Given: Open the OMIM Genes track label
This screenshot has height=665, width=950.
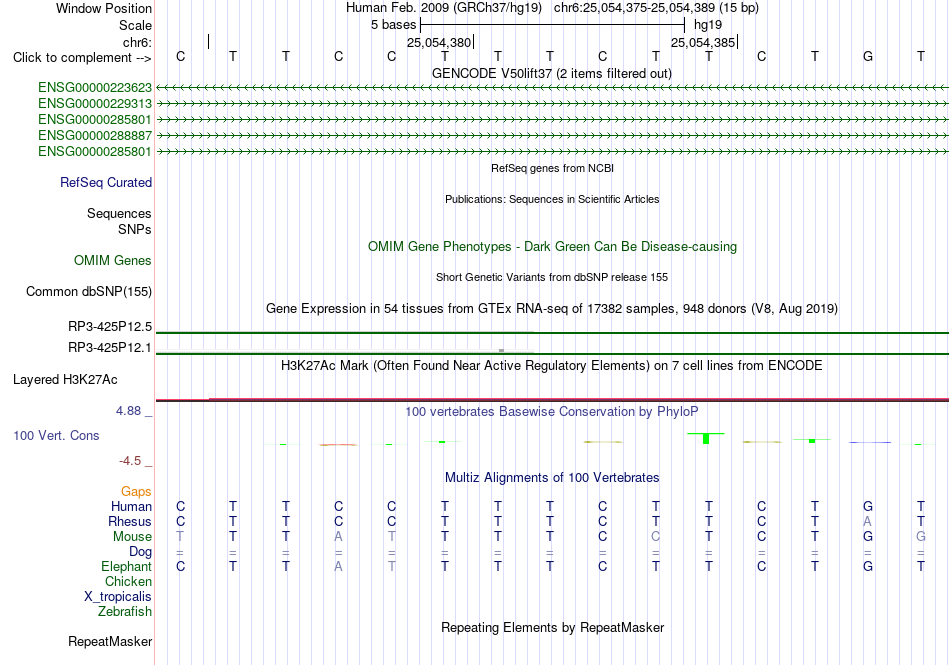Looking at the screenshot, I should 113,260.
